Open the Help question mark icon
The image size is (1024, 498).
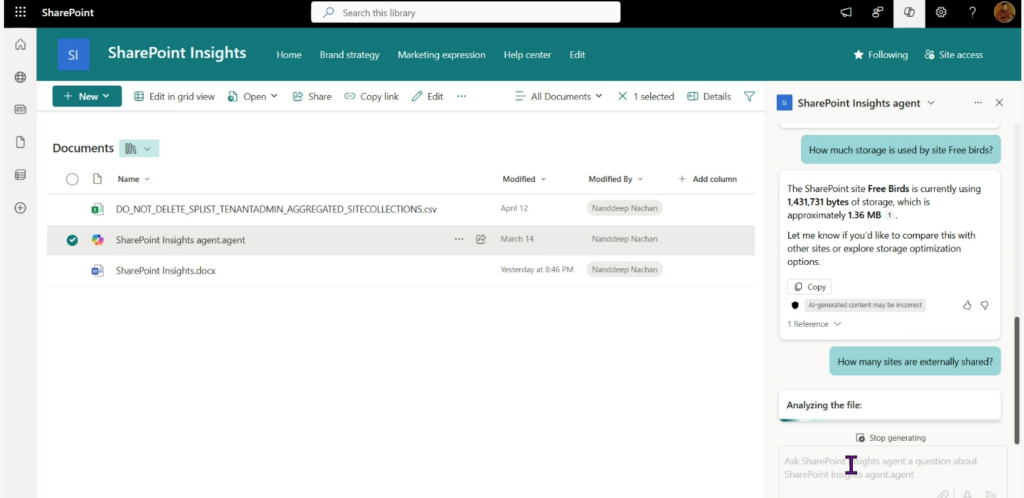[972, 12]
